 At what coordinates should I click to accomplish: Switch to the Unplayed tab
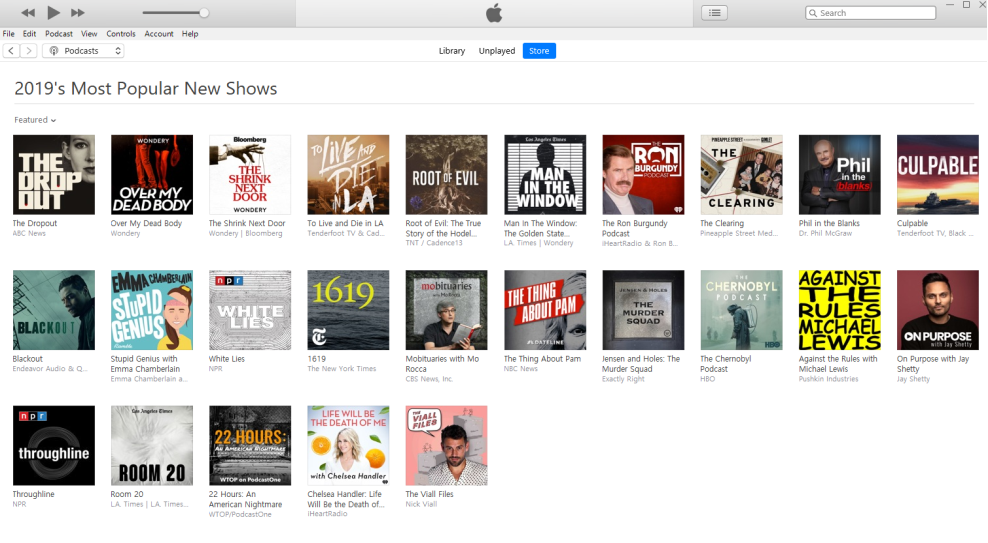click(497, 51)
